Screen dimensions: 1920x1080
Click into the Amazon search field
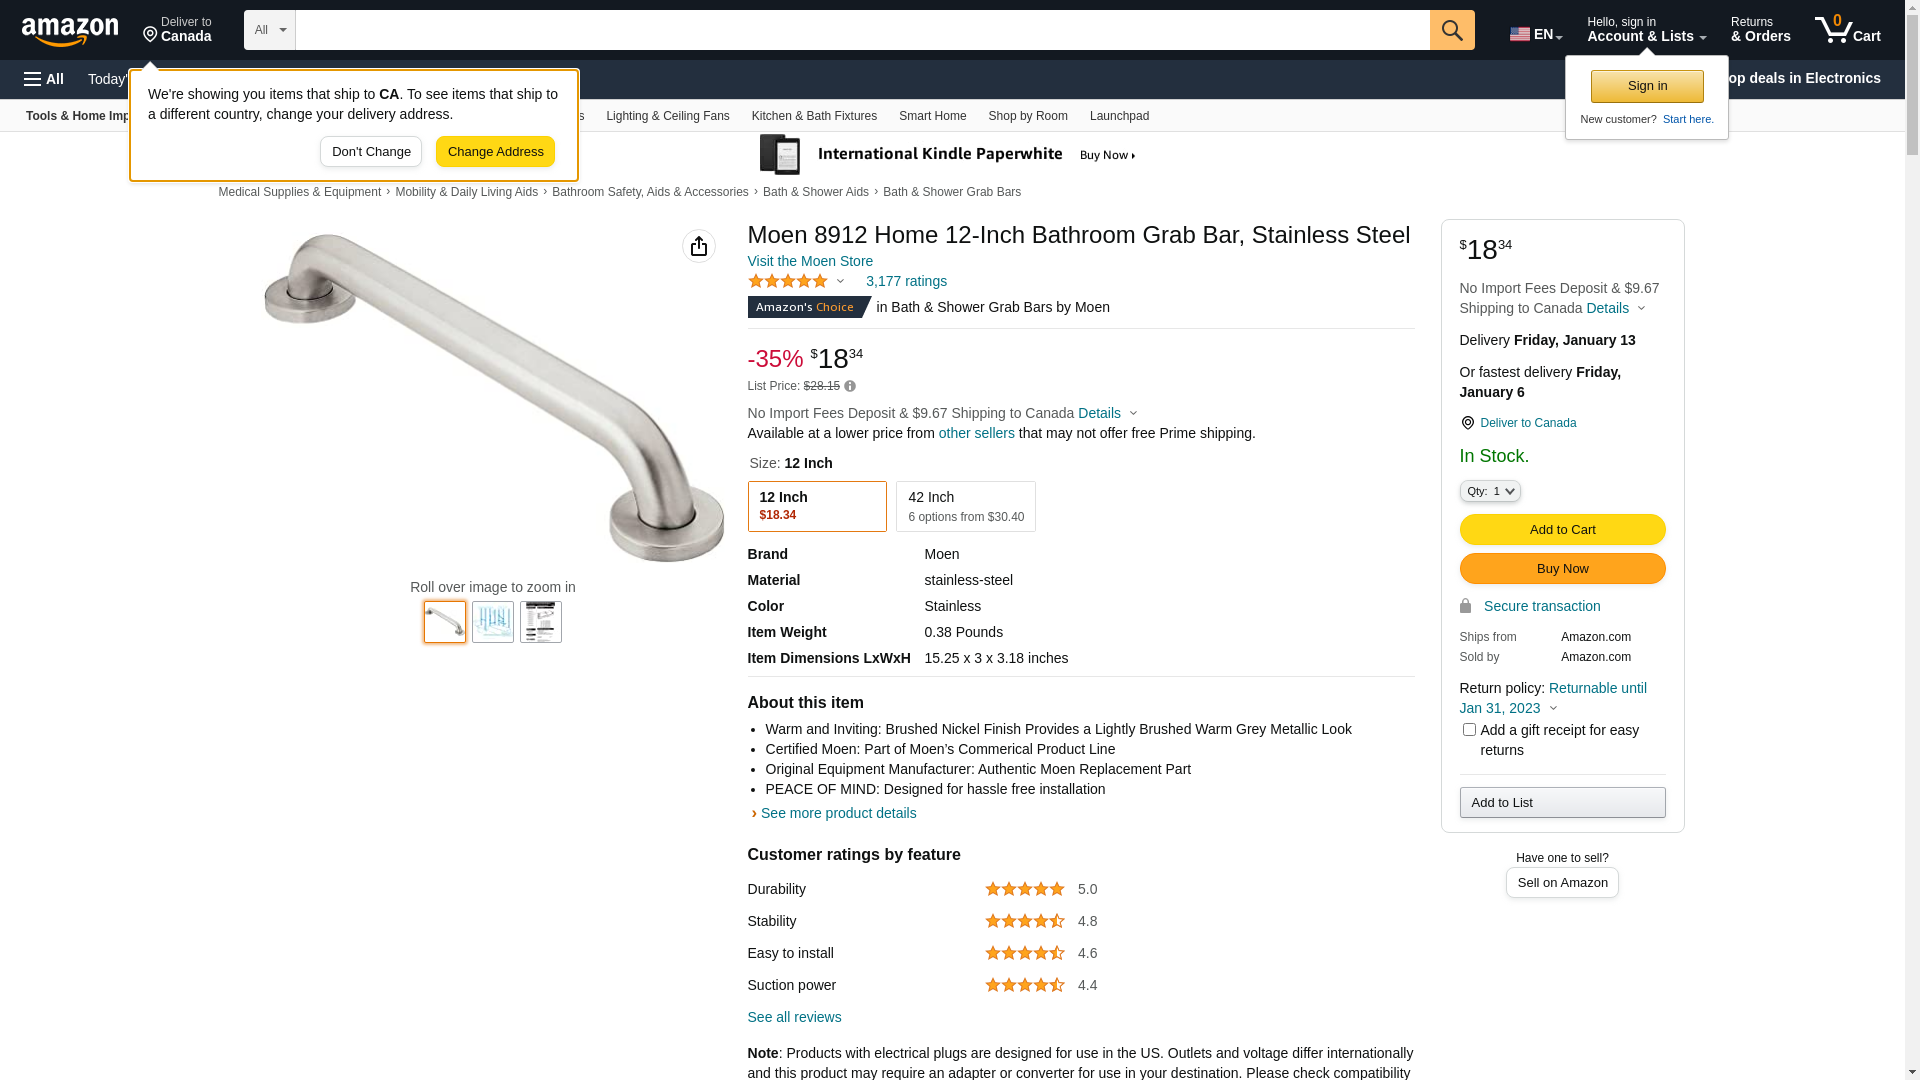(862, 30)
